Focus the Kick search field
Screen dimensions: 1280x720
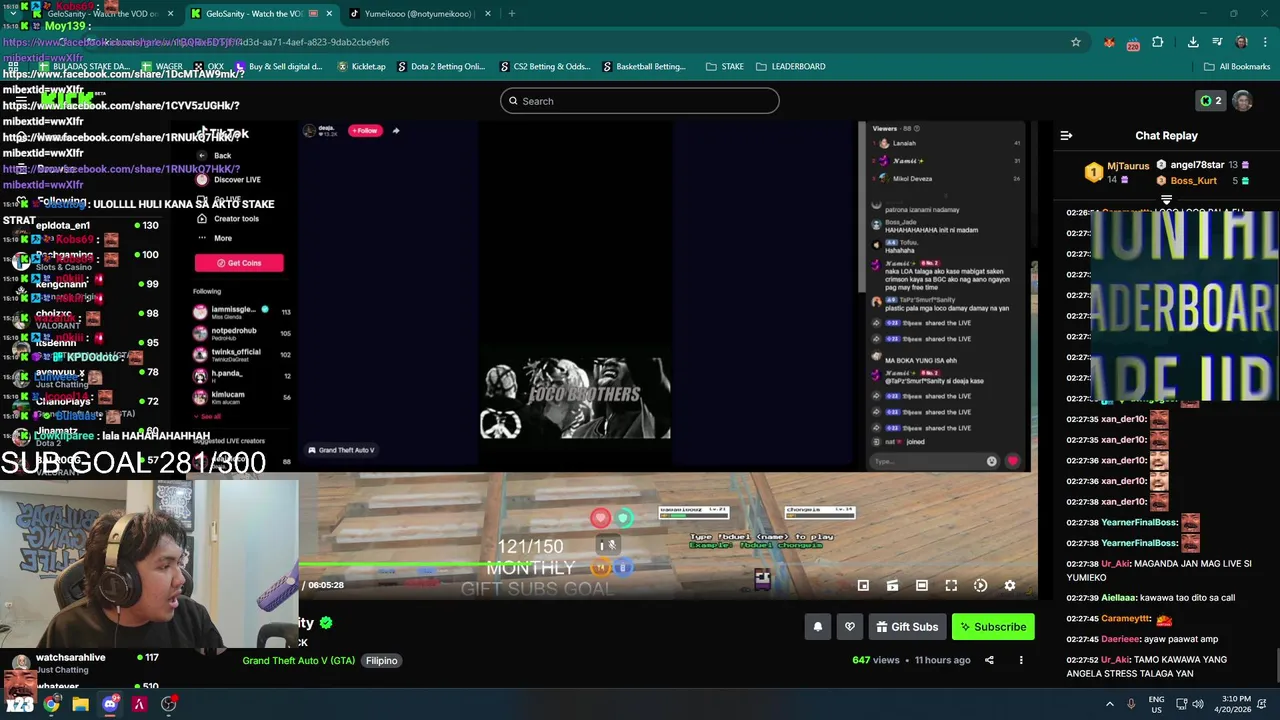coord(640,101)
